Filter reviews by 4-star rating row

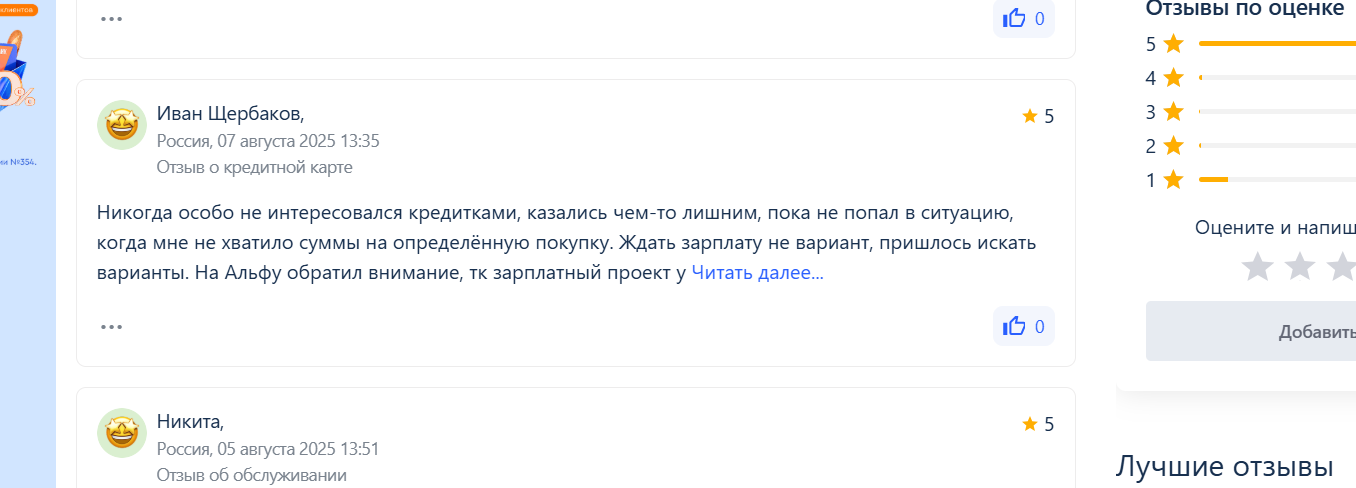pyautogui.click(x=1250, y=78)
